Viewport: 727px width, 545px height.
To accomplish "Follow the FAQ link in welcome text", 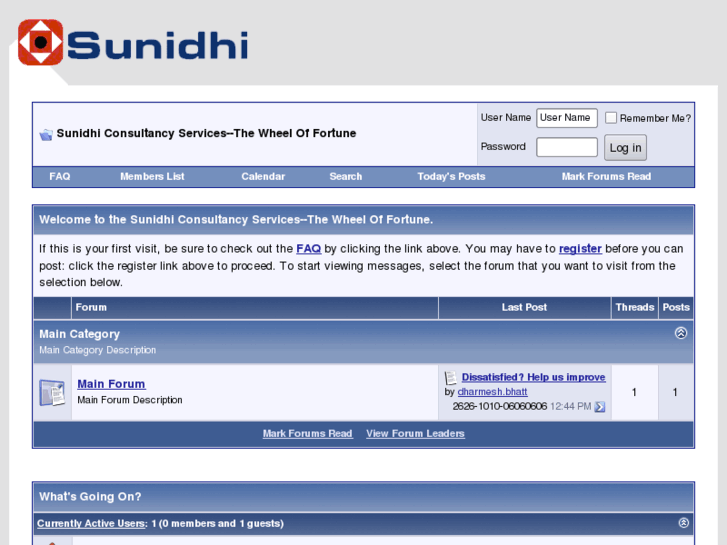I will (309, 249).
